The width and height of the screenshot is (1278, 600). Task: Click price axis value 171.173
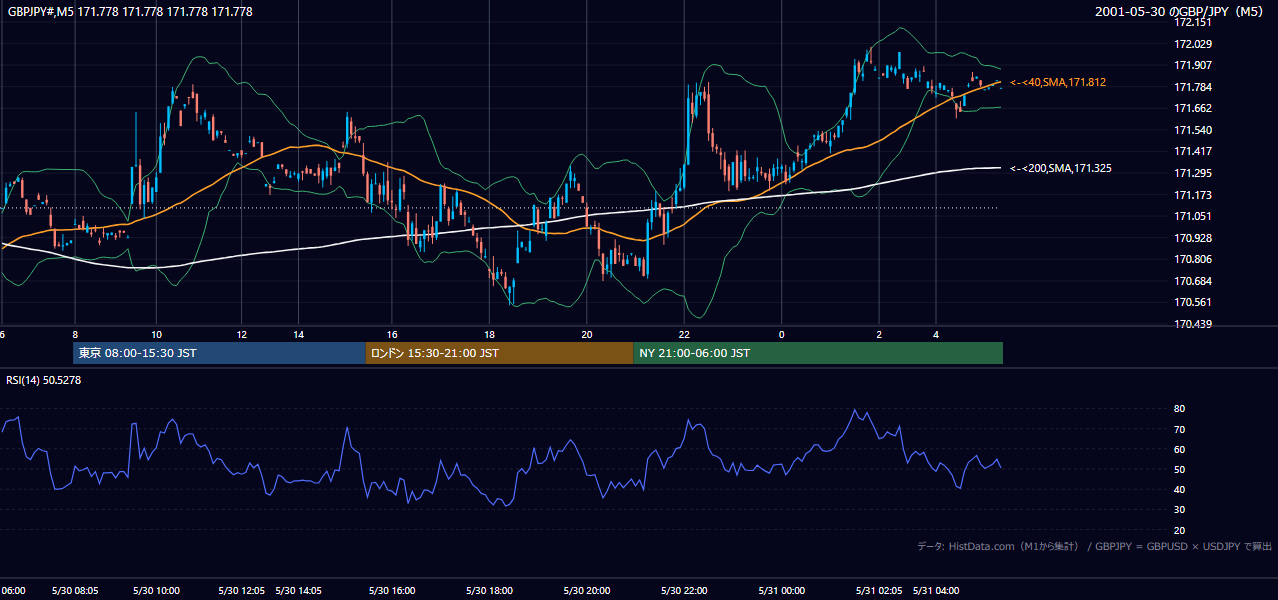pos(1193,195)
